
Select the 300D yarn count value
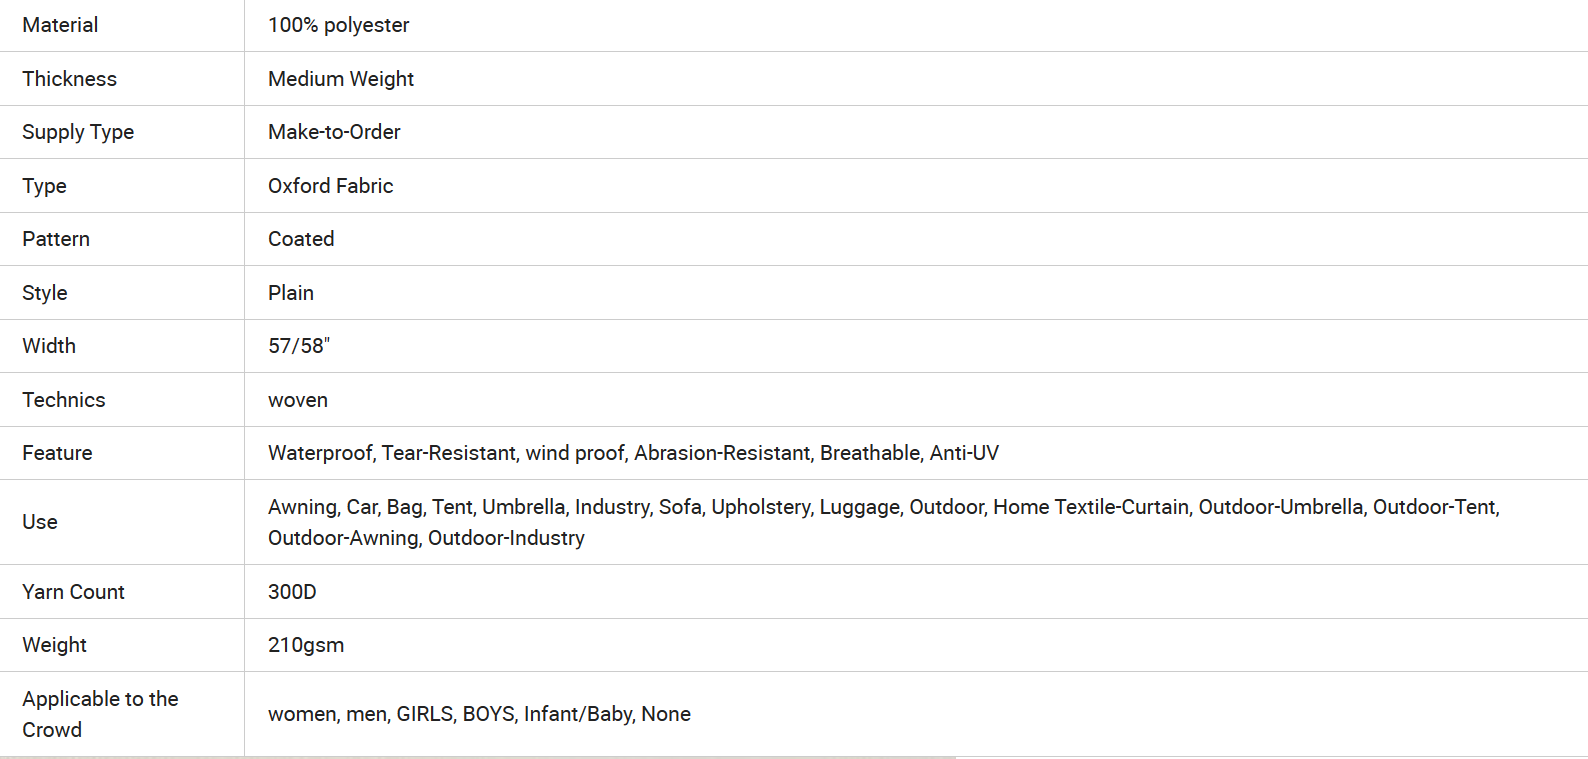pos(292,592)
